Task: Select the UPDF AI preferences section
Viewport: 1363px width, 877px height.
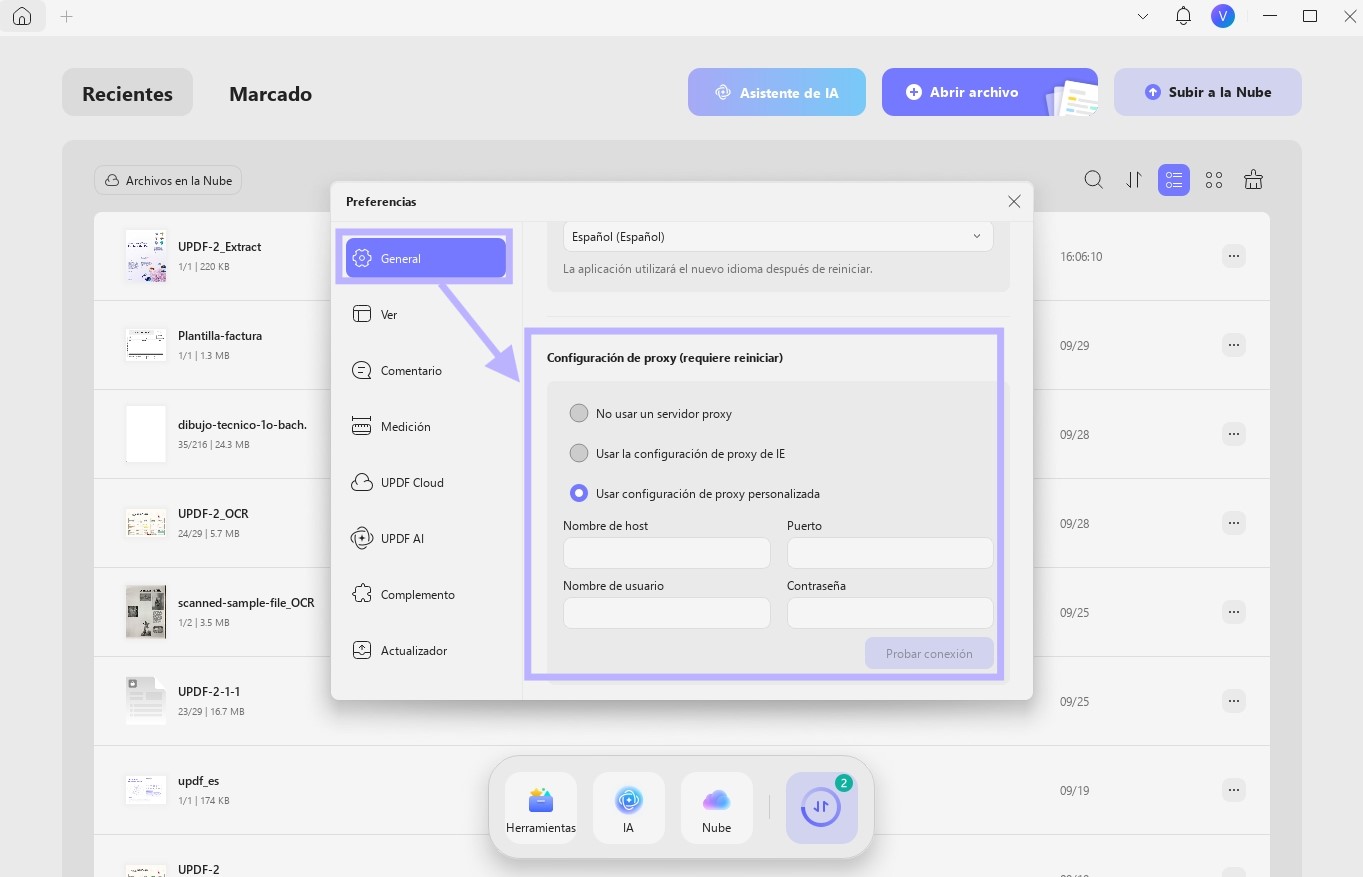Action: click(425, 538)
